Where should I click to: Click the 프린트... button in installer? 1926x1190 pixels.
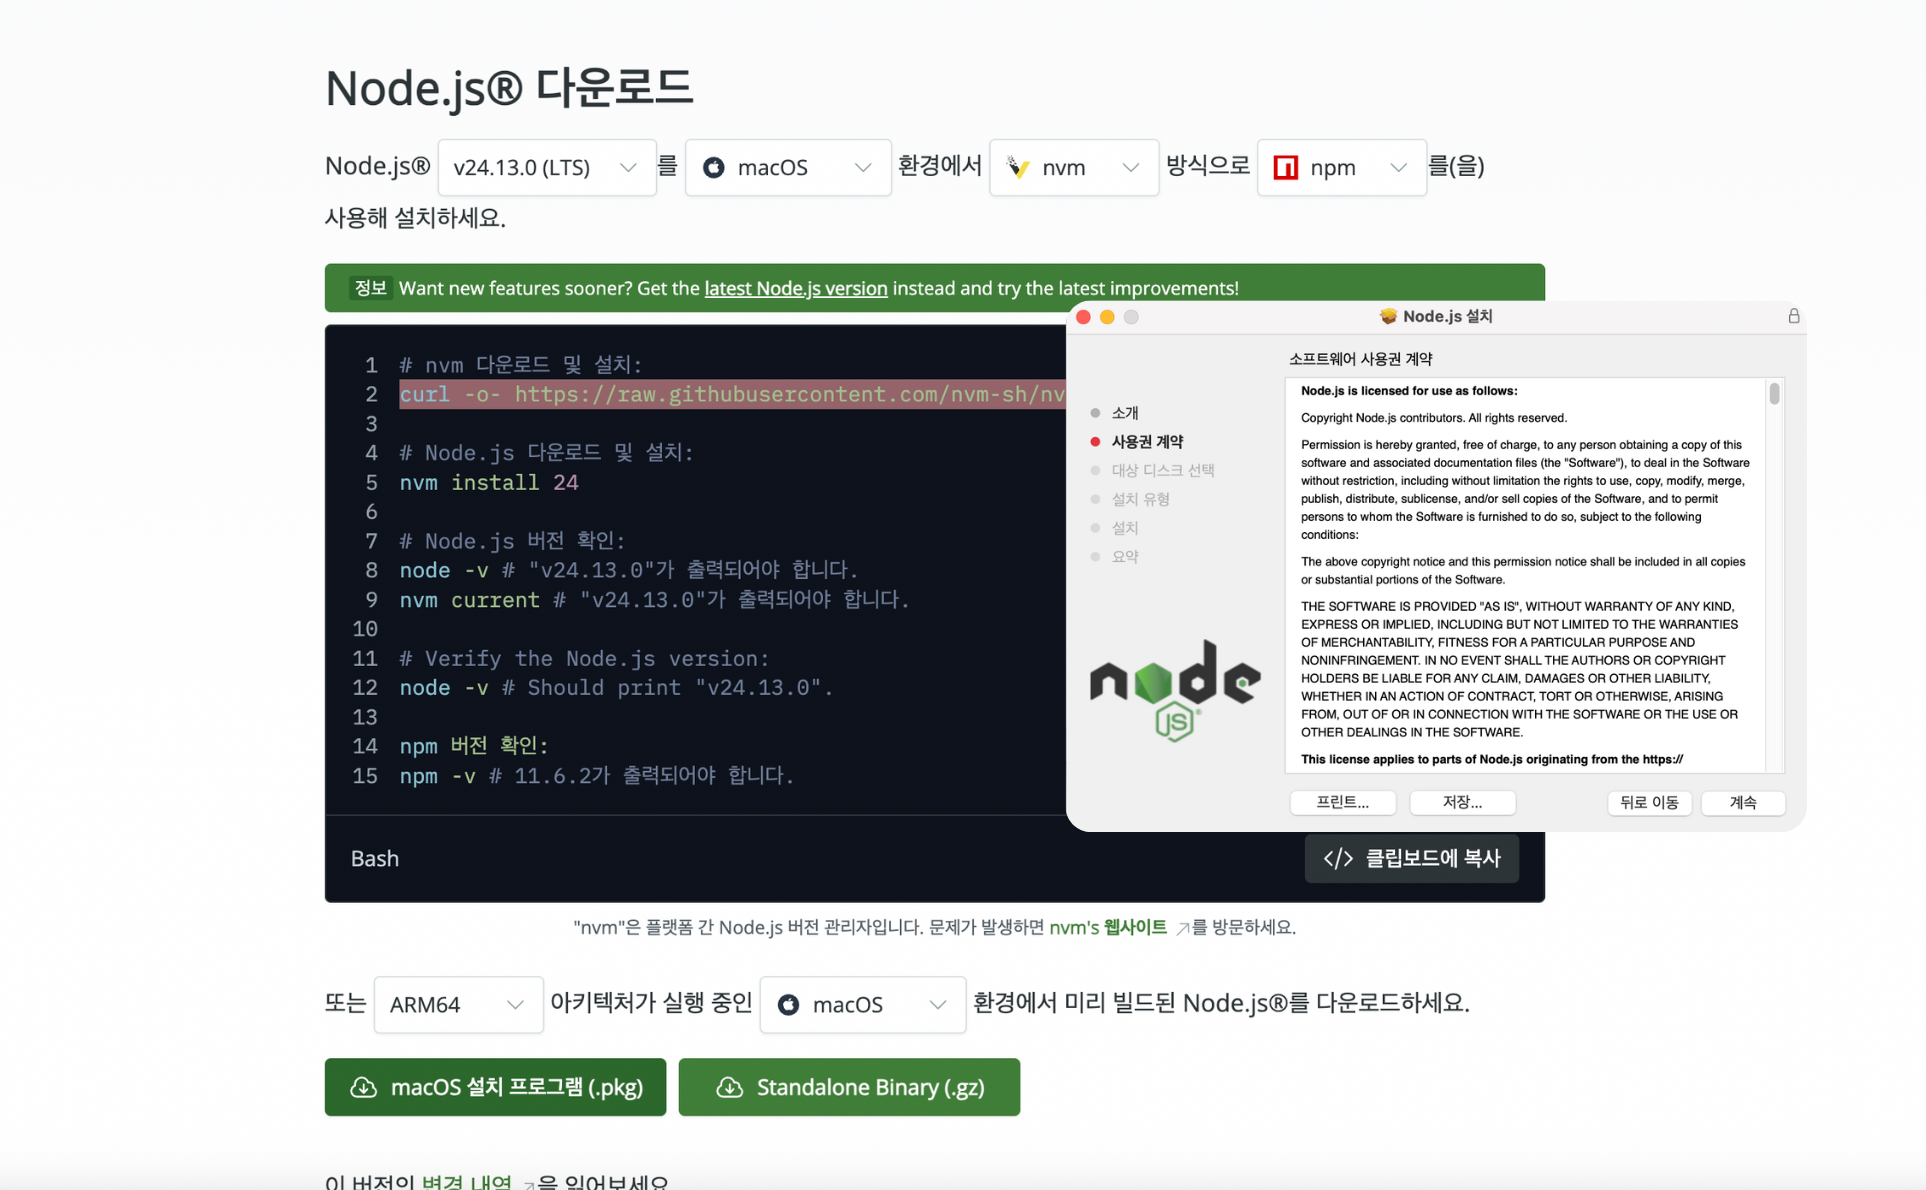coord(1342,802)
